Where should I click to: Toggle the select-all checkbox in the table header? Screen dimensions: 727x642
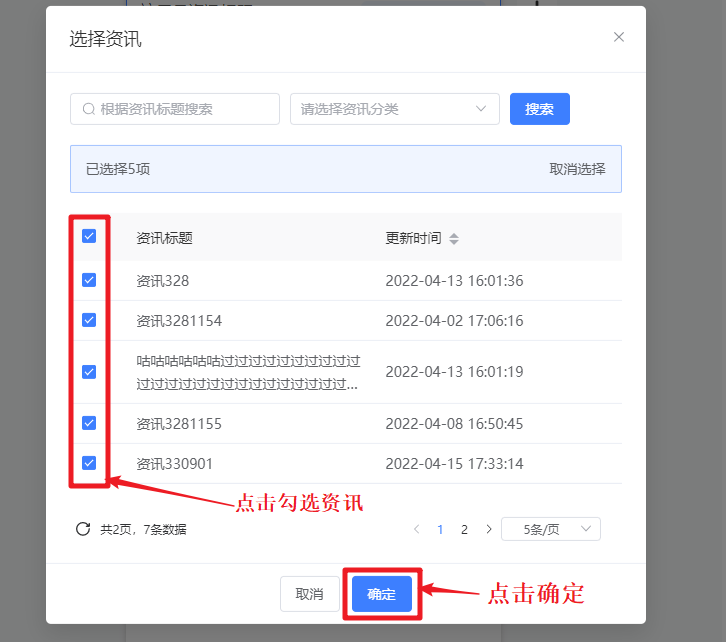pyautogui.click(x=89, y=236)
